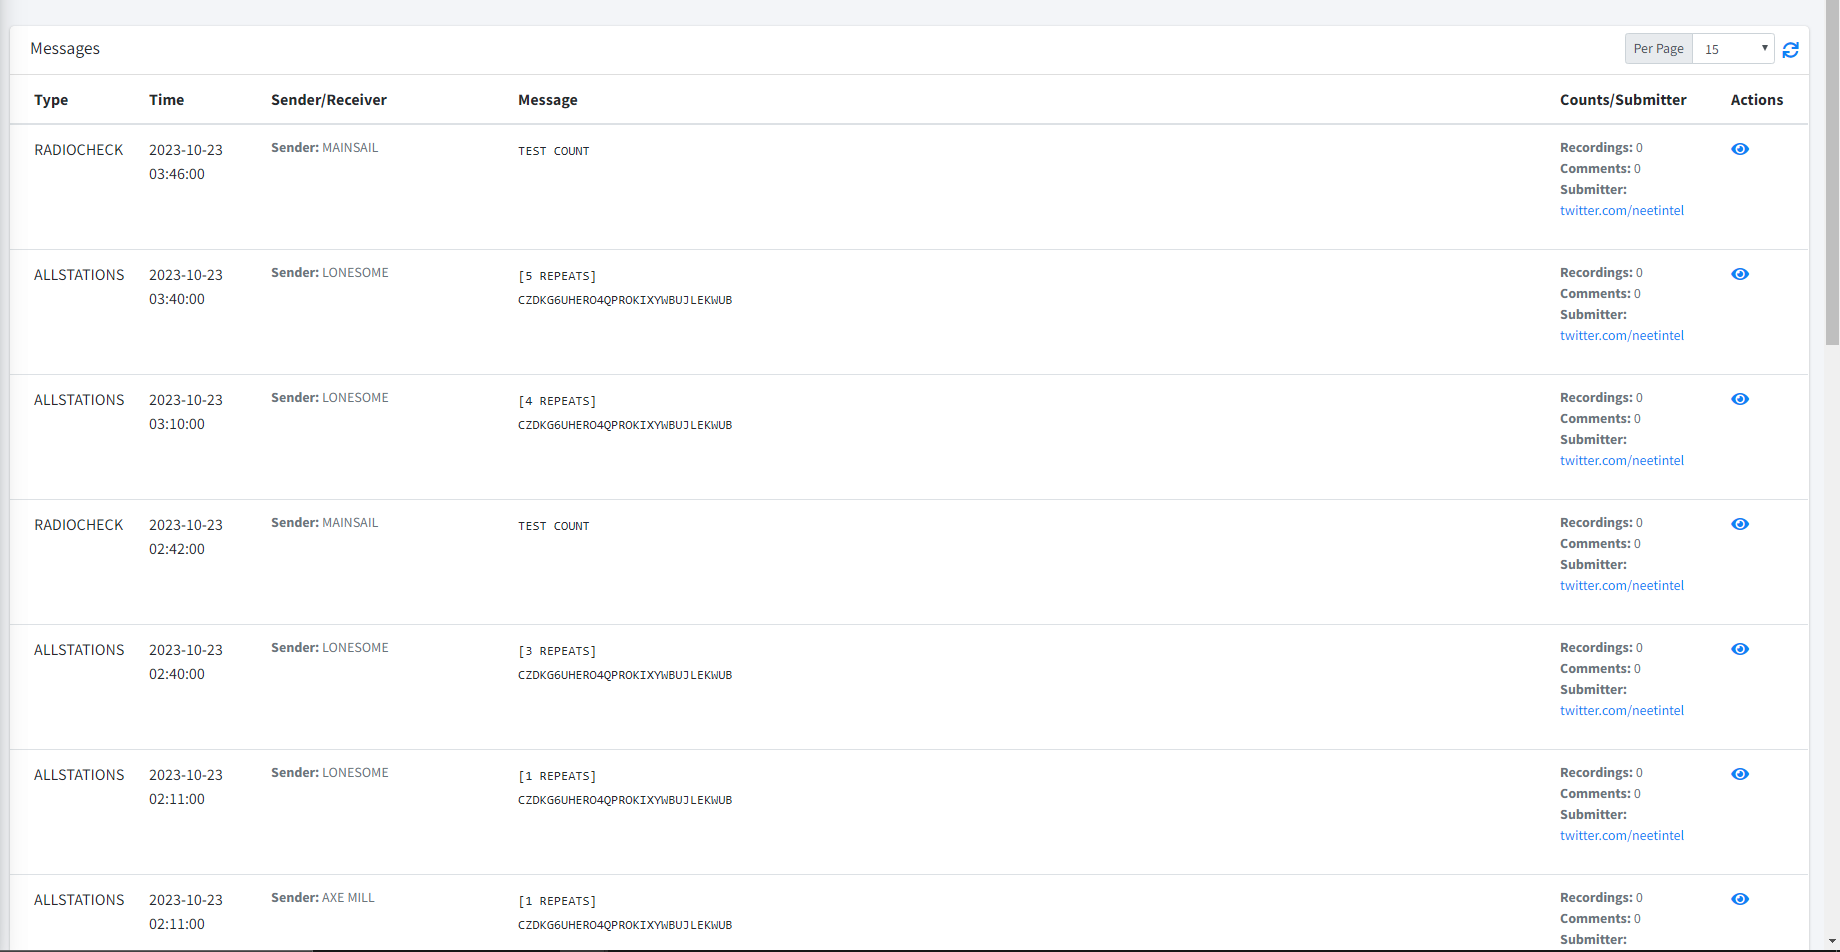Click the ALLSTATIONS type at 03:40:00

[79, 275]
